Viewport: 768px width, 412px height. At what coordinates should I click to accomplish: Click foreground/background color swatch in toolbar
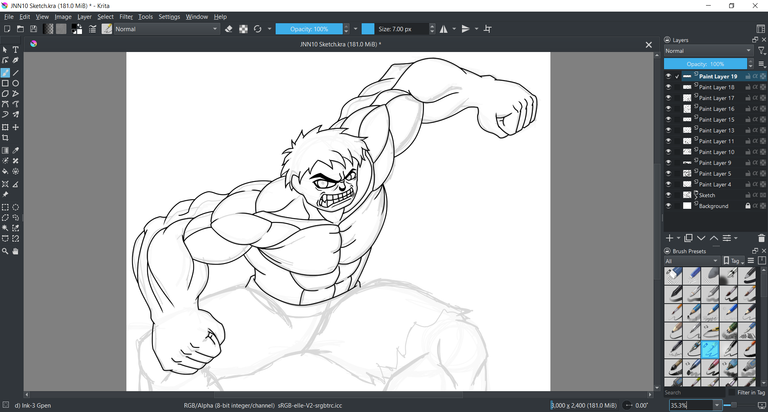tap(77, 29)
